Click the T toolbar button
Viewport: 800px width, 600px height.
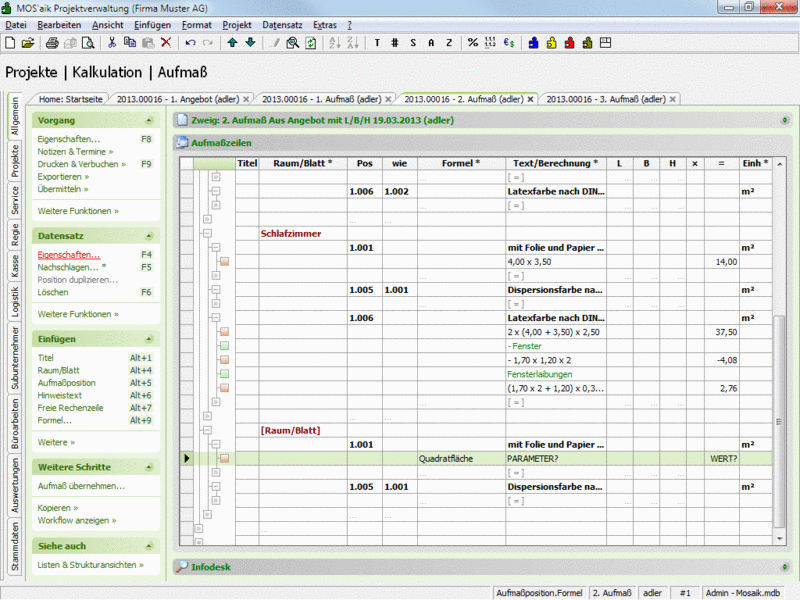(377, 43)
